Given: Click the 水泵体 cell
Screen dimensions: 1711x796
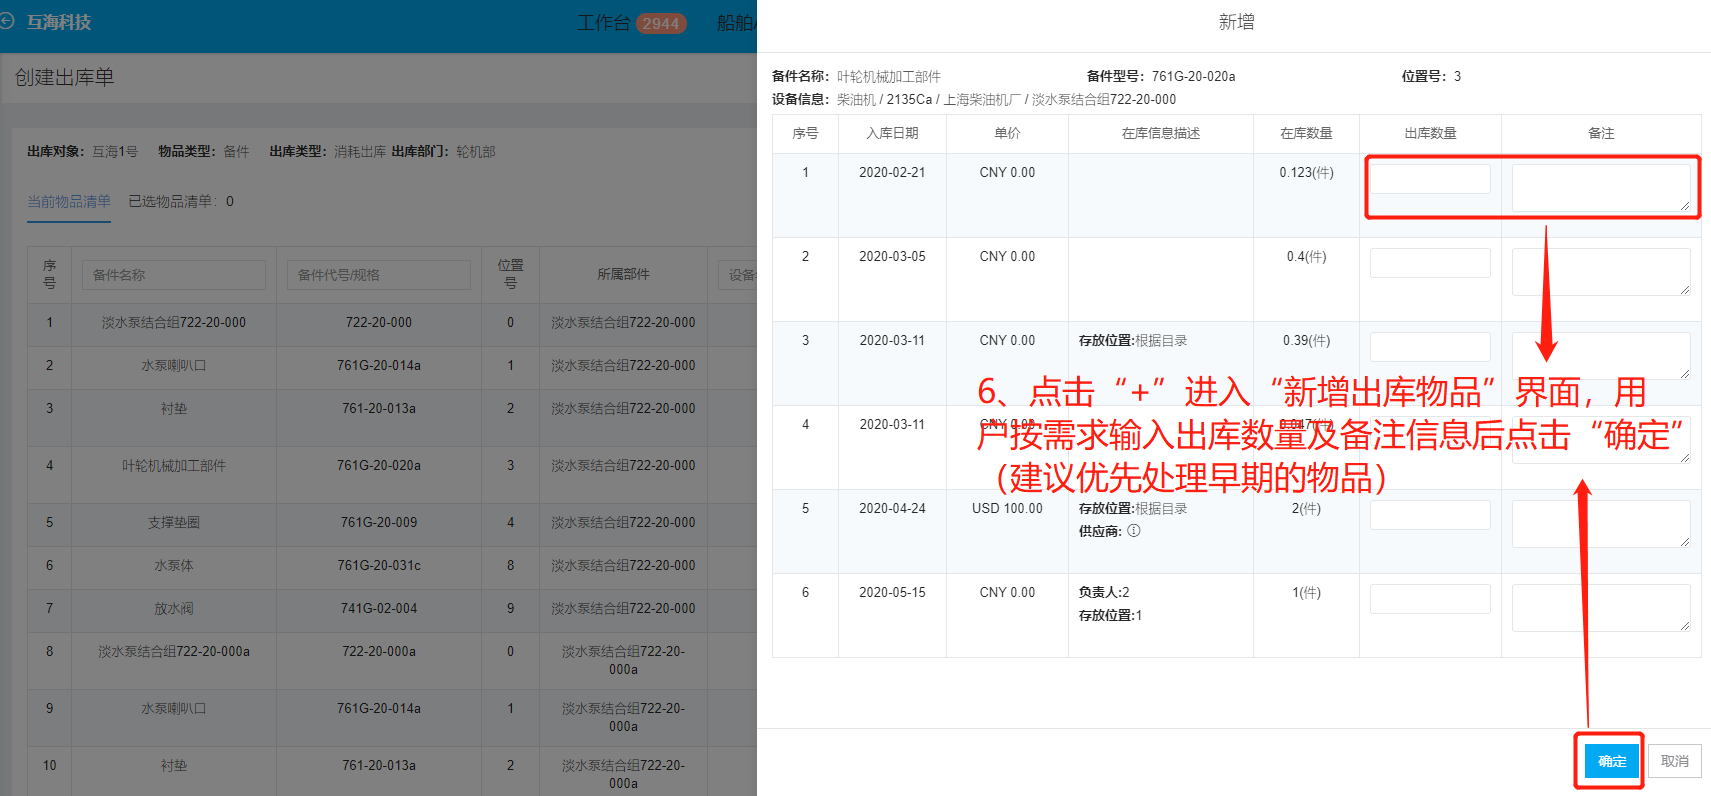Looking at the screenshot, I should 174,565.
